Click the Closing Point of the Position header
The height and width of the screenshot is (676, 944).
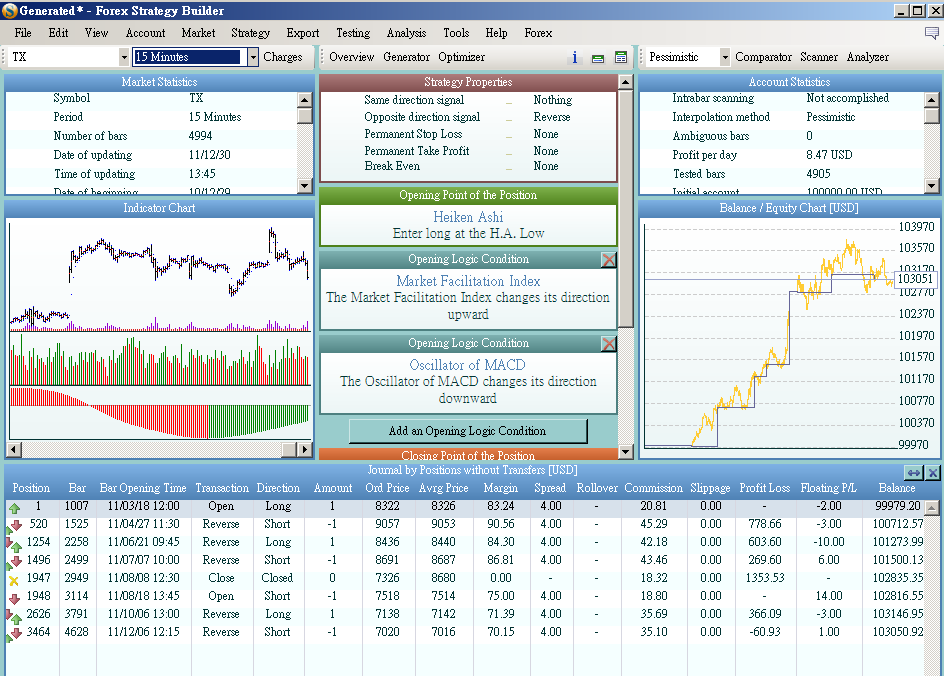[x=468, y=454]
